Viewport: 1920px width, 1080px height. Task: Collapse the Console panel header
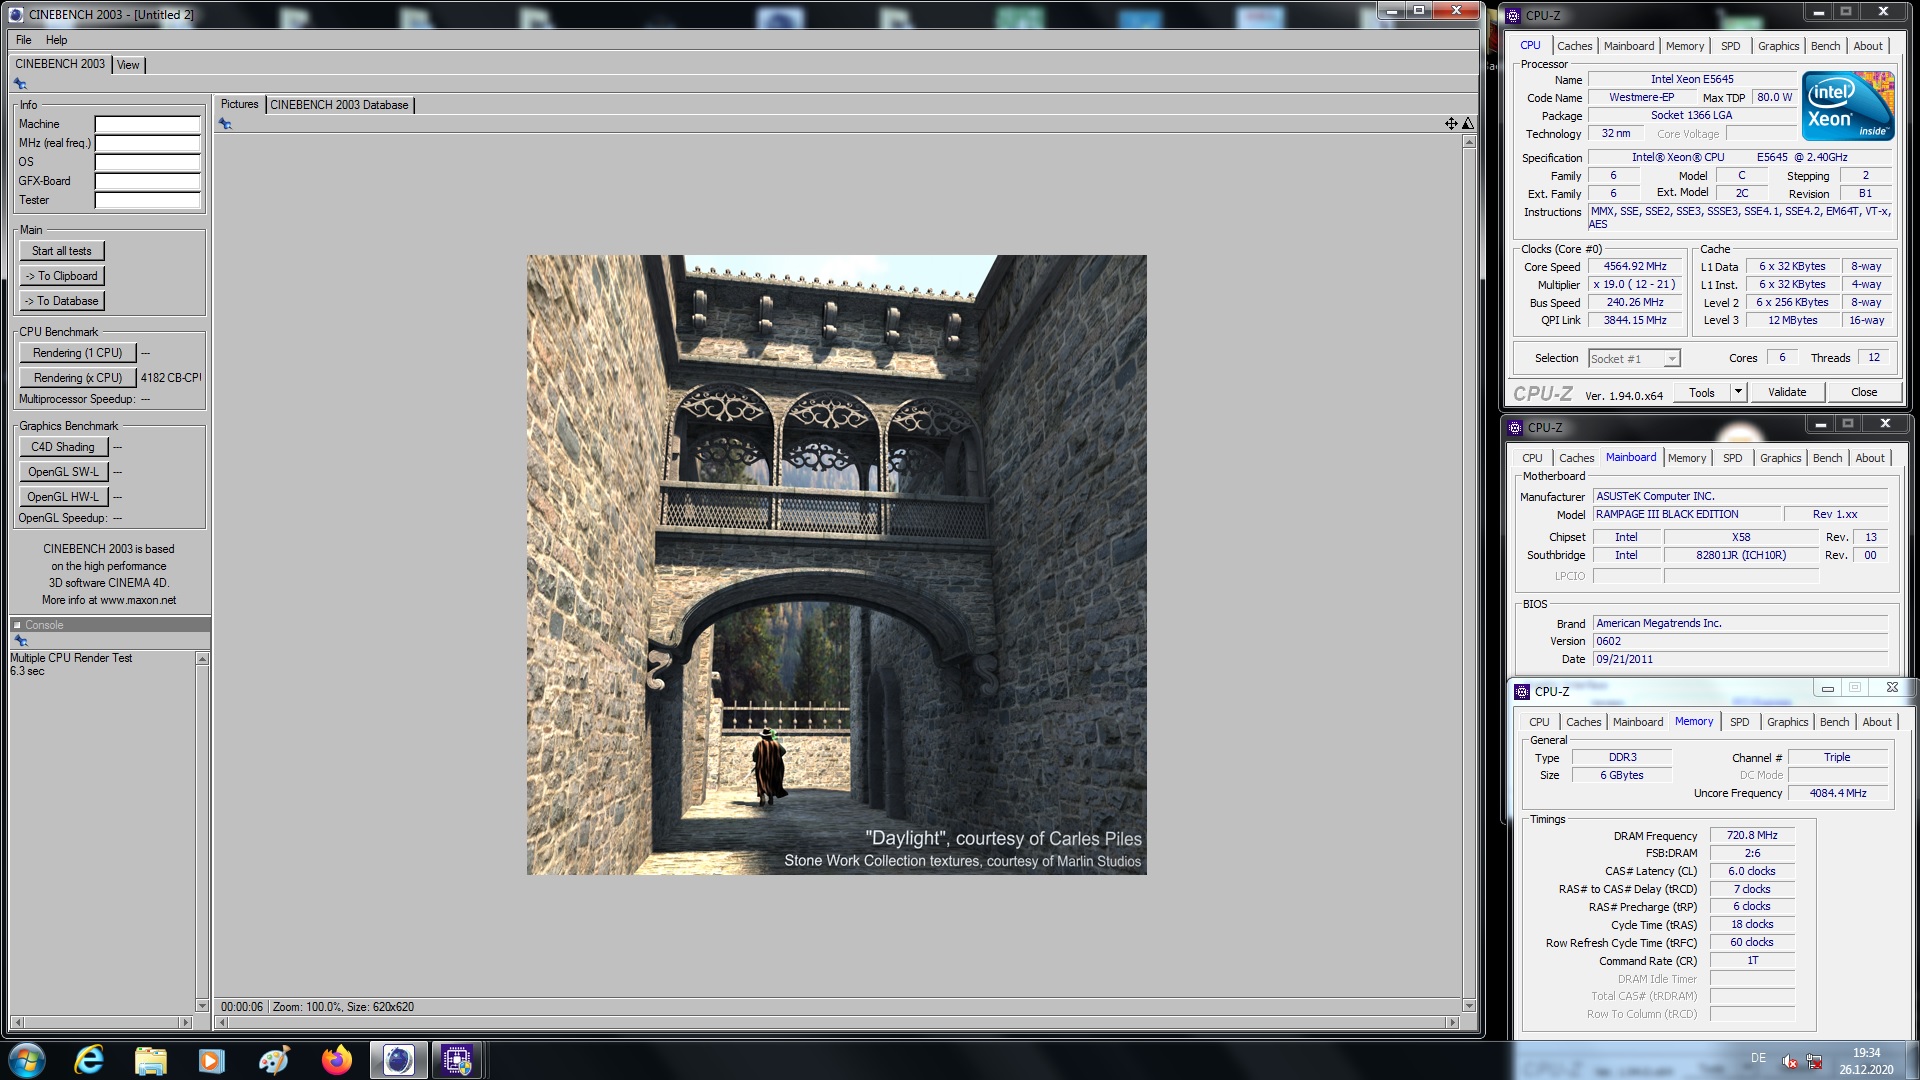pyautogui.click(x=17, y=625)
